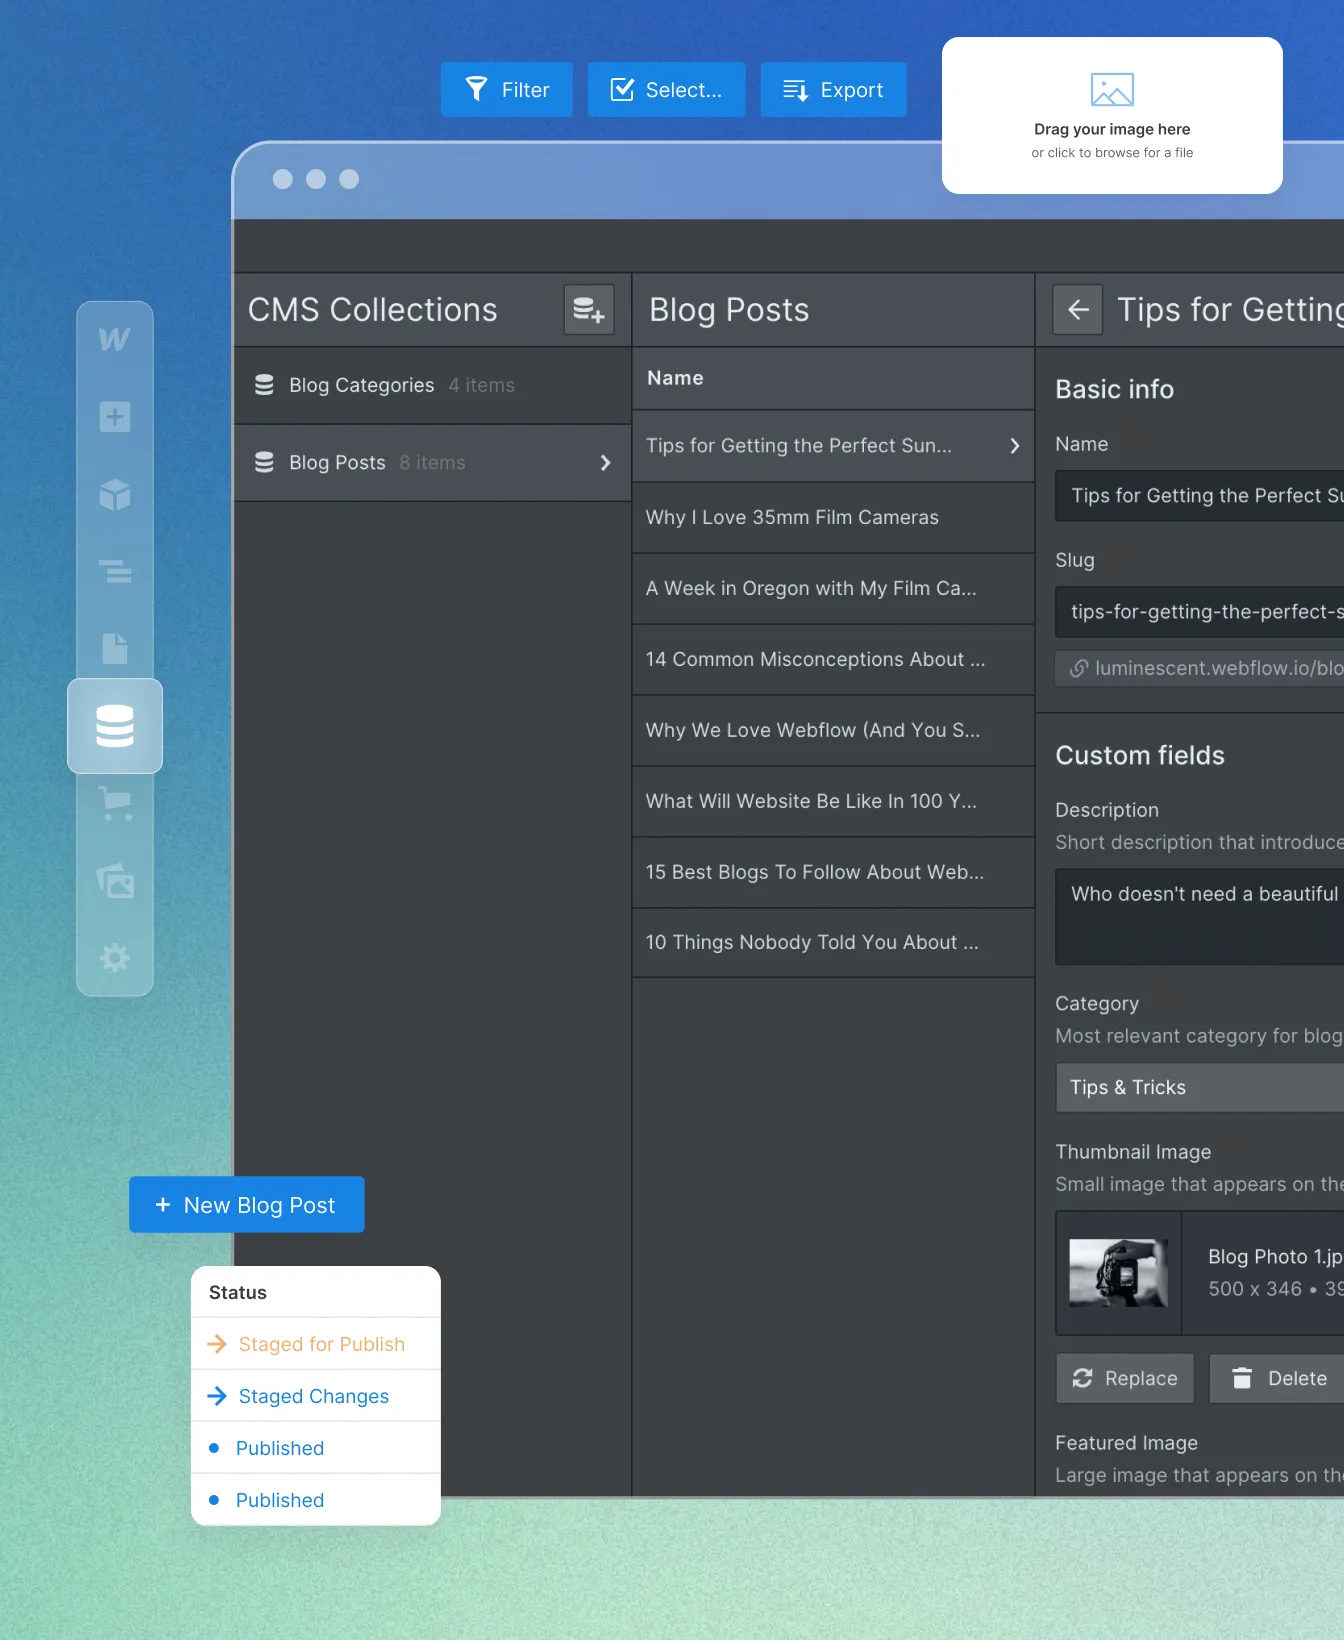Open the Blog Posts collection
This screenshot has height=1640, width=1344.
432,462
